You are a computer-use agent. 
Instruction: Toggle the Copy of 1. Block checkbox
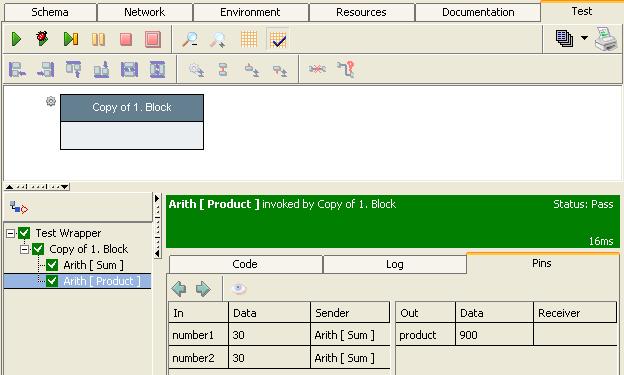38,250
